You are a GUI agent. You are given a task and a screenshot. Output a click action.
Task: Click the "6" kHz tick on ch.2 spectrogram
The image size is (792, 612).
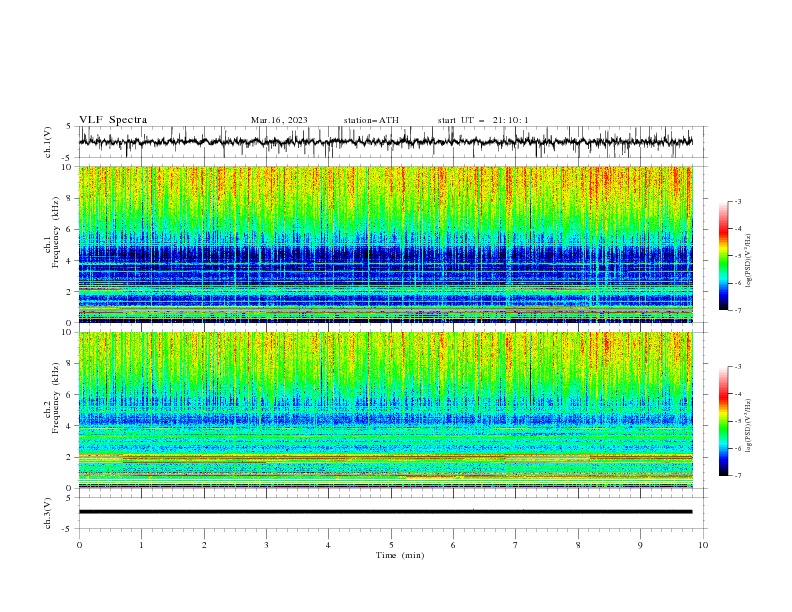point(69,395)
